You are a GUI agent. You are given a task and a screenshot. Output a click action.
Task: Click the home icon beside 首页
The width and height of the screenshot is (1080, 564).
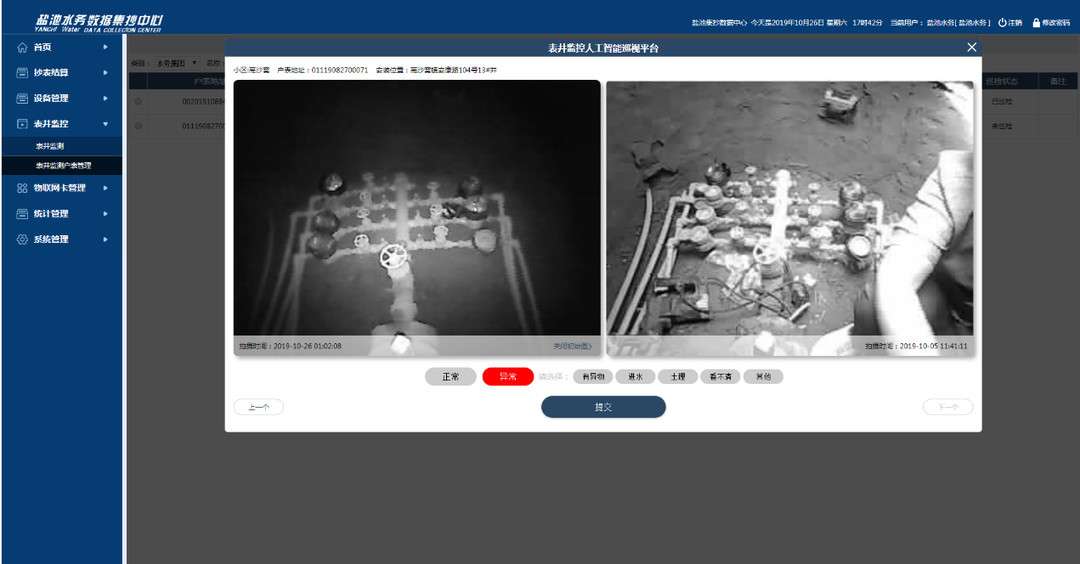[x=22, y=48]
